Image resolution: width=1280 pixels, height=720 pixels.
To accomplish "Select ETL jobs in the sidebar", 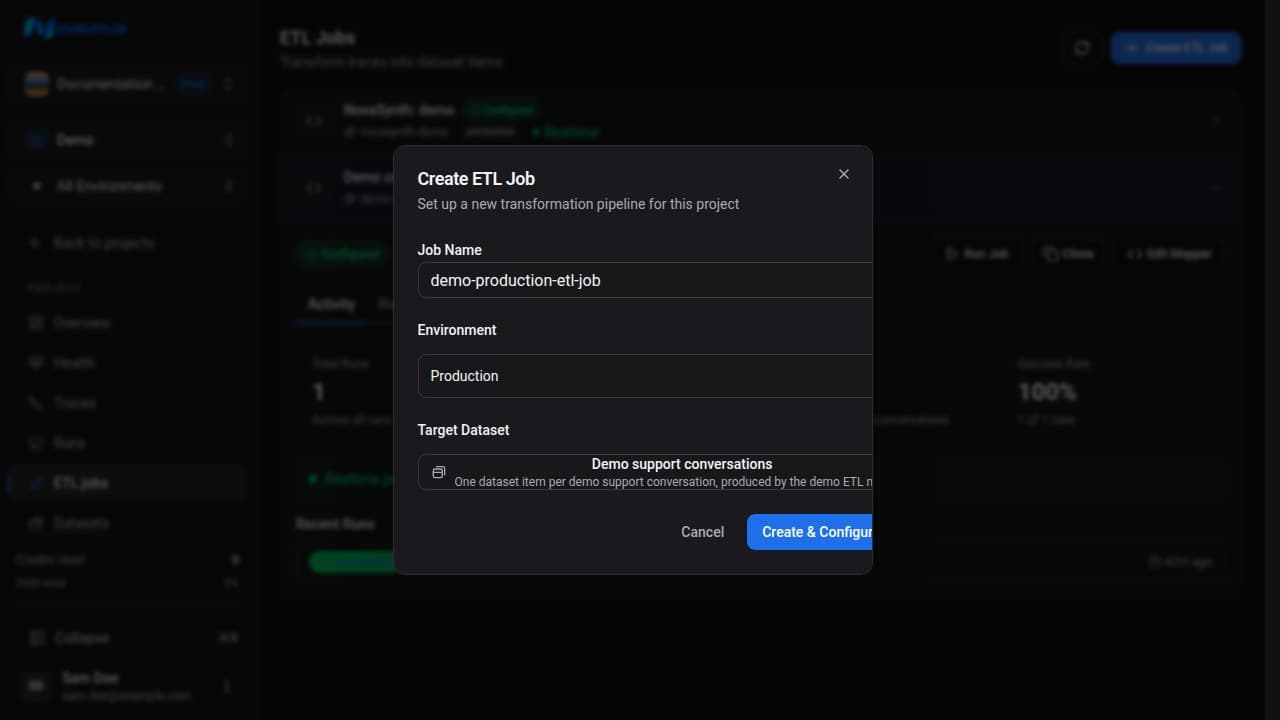I will pyautogui.click(x=128, y=483).
